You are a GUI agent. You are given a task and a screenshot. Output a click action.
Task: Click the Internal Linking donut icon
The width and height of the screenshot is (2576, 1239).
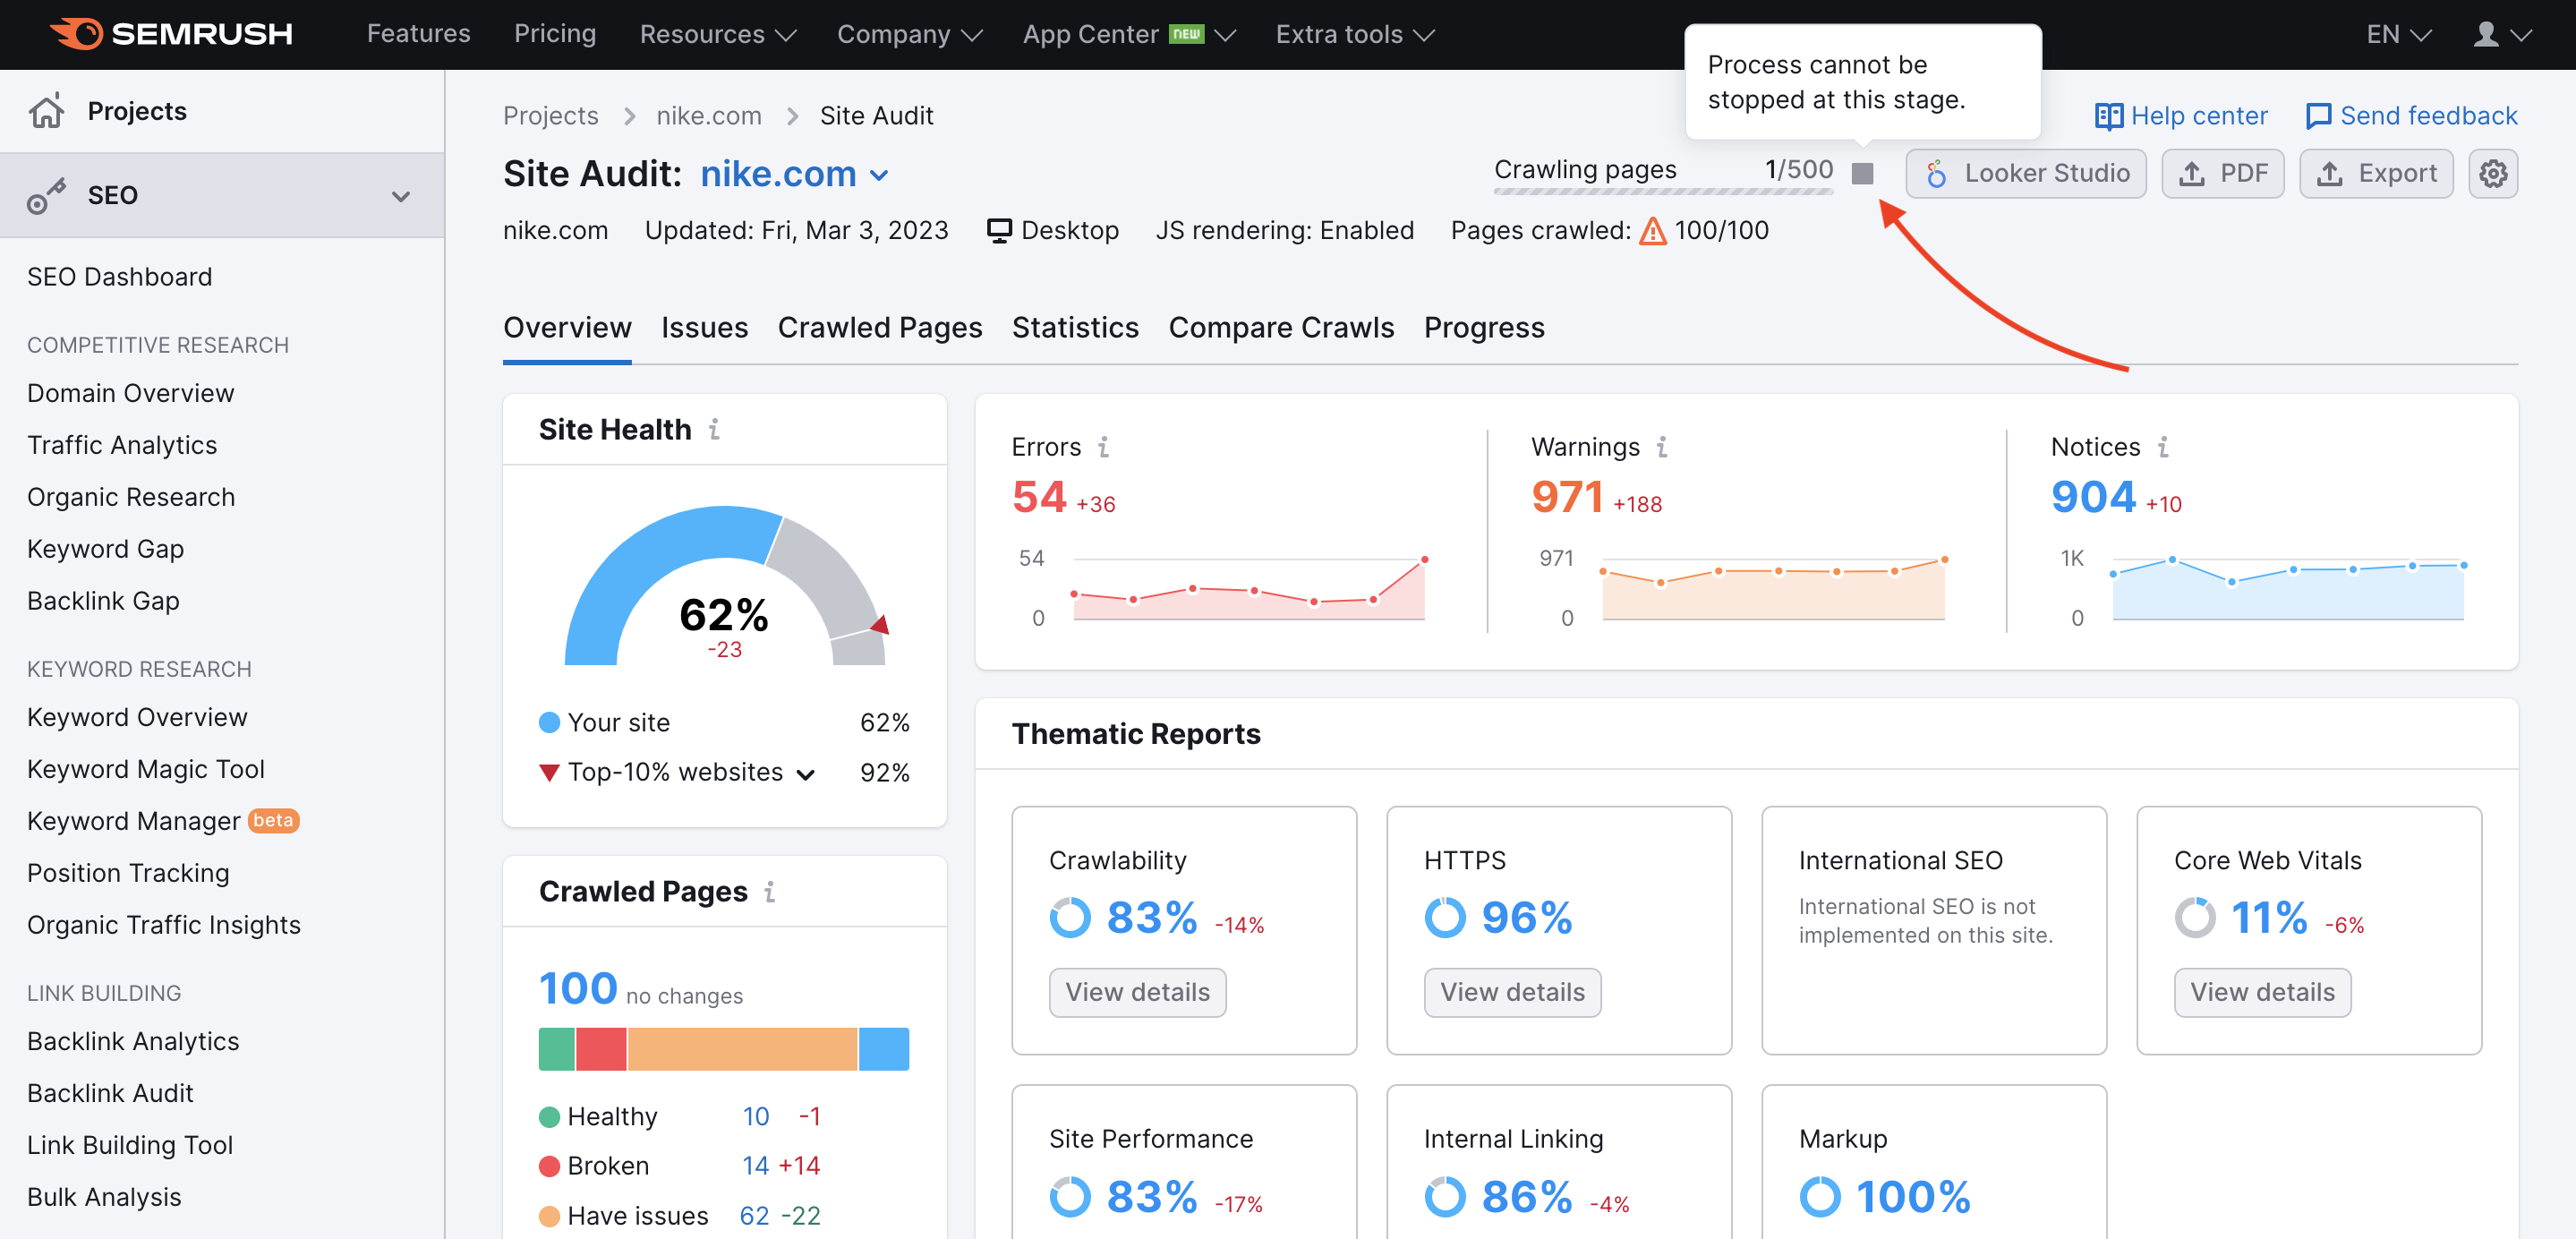click(1444, 1196)
